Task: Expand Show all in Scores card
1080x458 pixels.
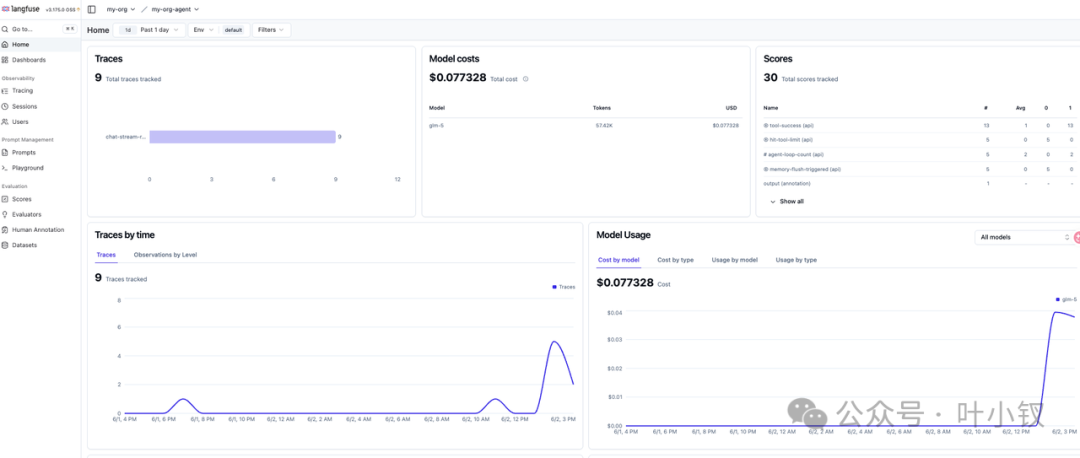Action: click(x=787, y=202)
